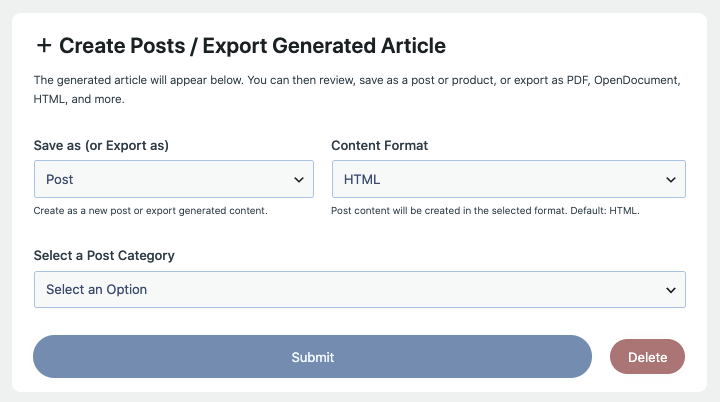The width and height of the screenshot is (720, 402).
Task: Click the red Delete button
Action: click(647, 357)
